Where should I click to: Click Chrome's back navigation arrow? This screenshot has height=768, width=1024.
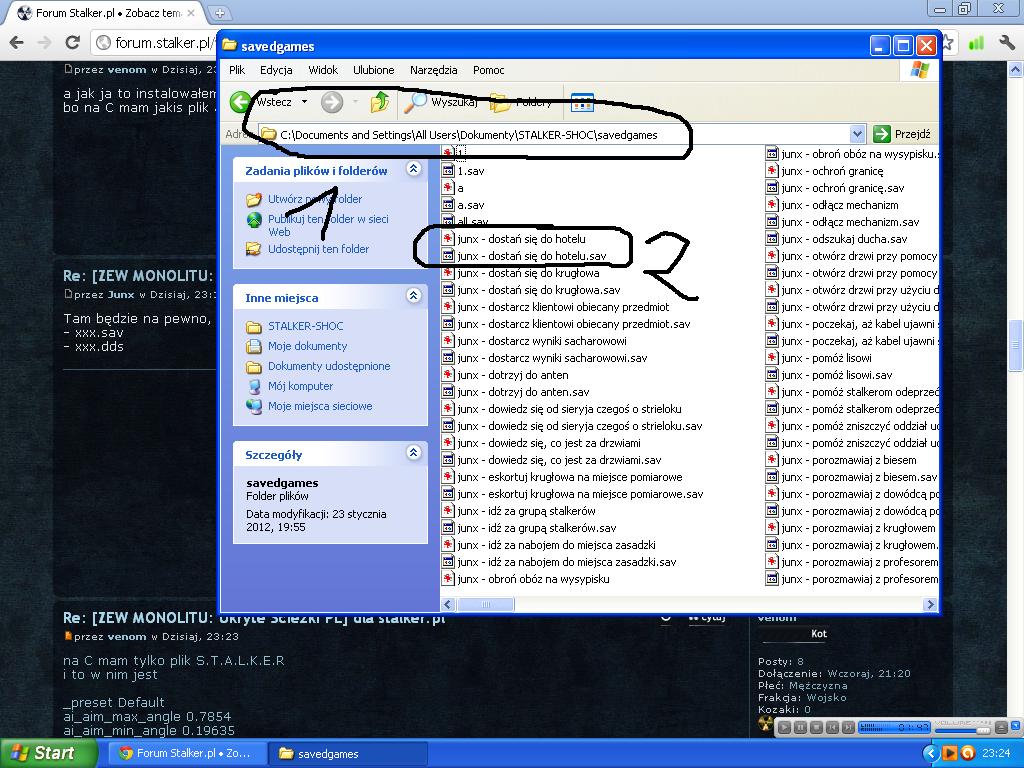pos(16,43)
